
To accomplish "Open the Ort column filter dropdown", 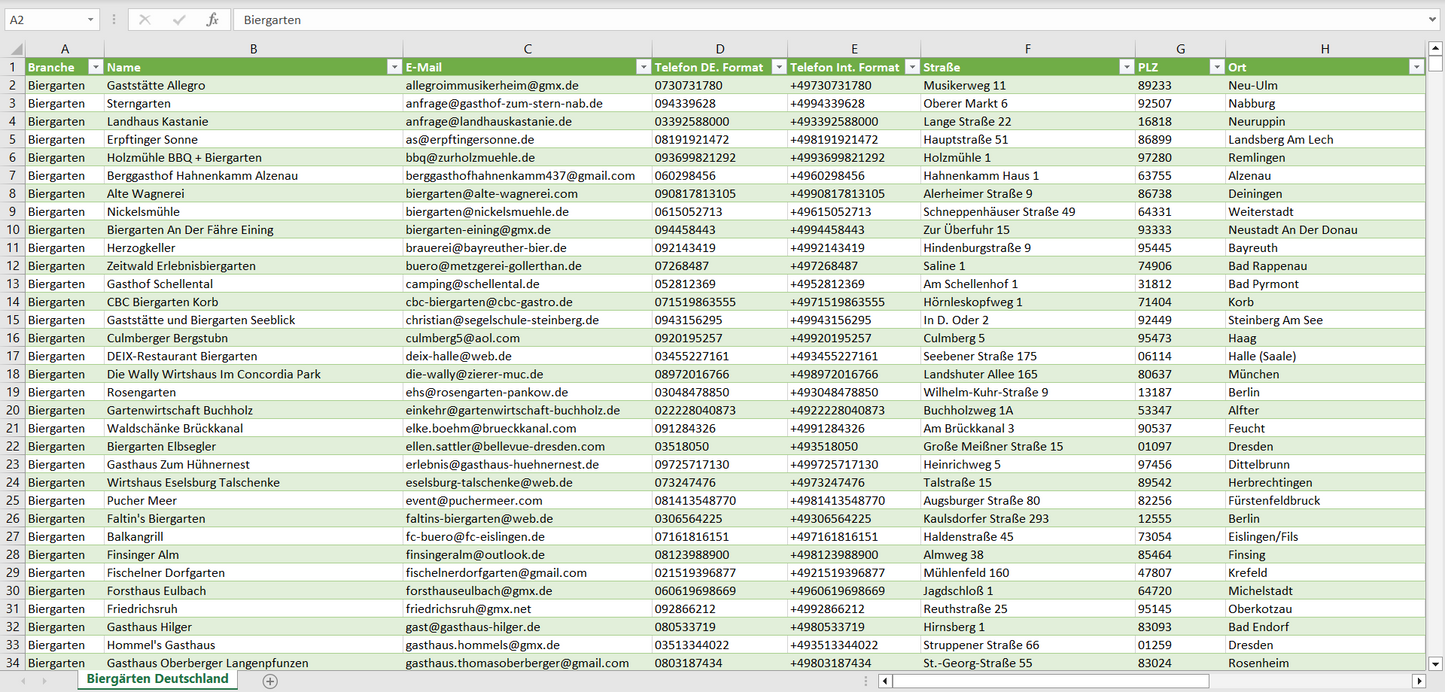I will [1416, 67].
